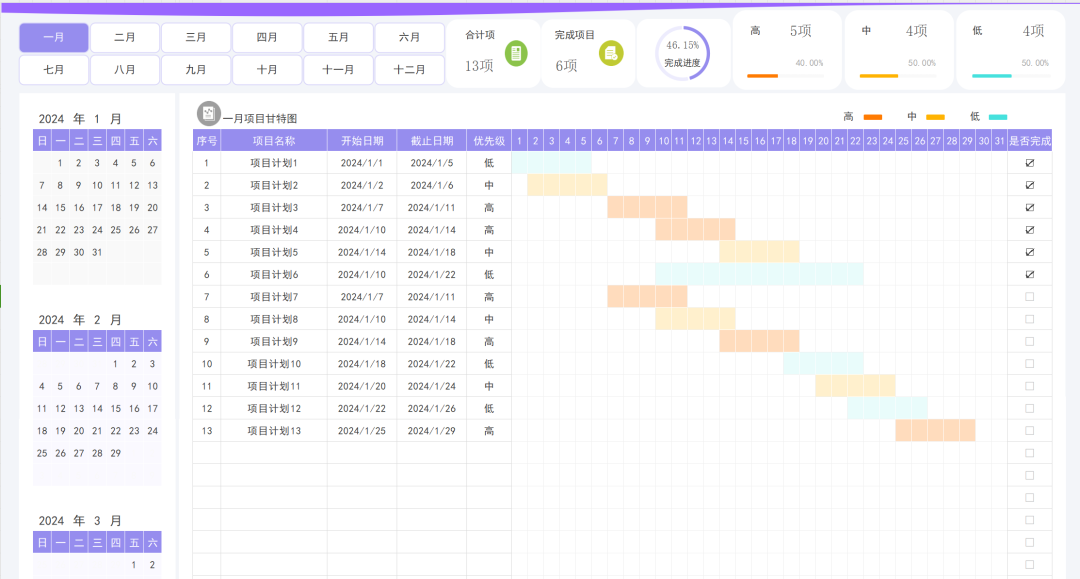Click the 13项 total count value
This screenshot has height=579, width=1080.
(x=479, y=66)
